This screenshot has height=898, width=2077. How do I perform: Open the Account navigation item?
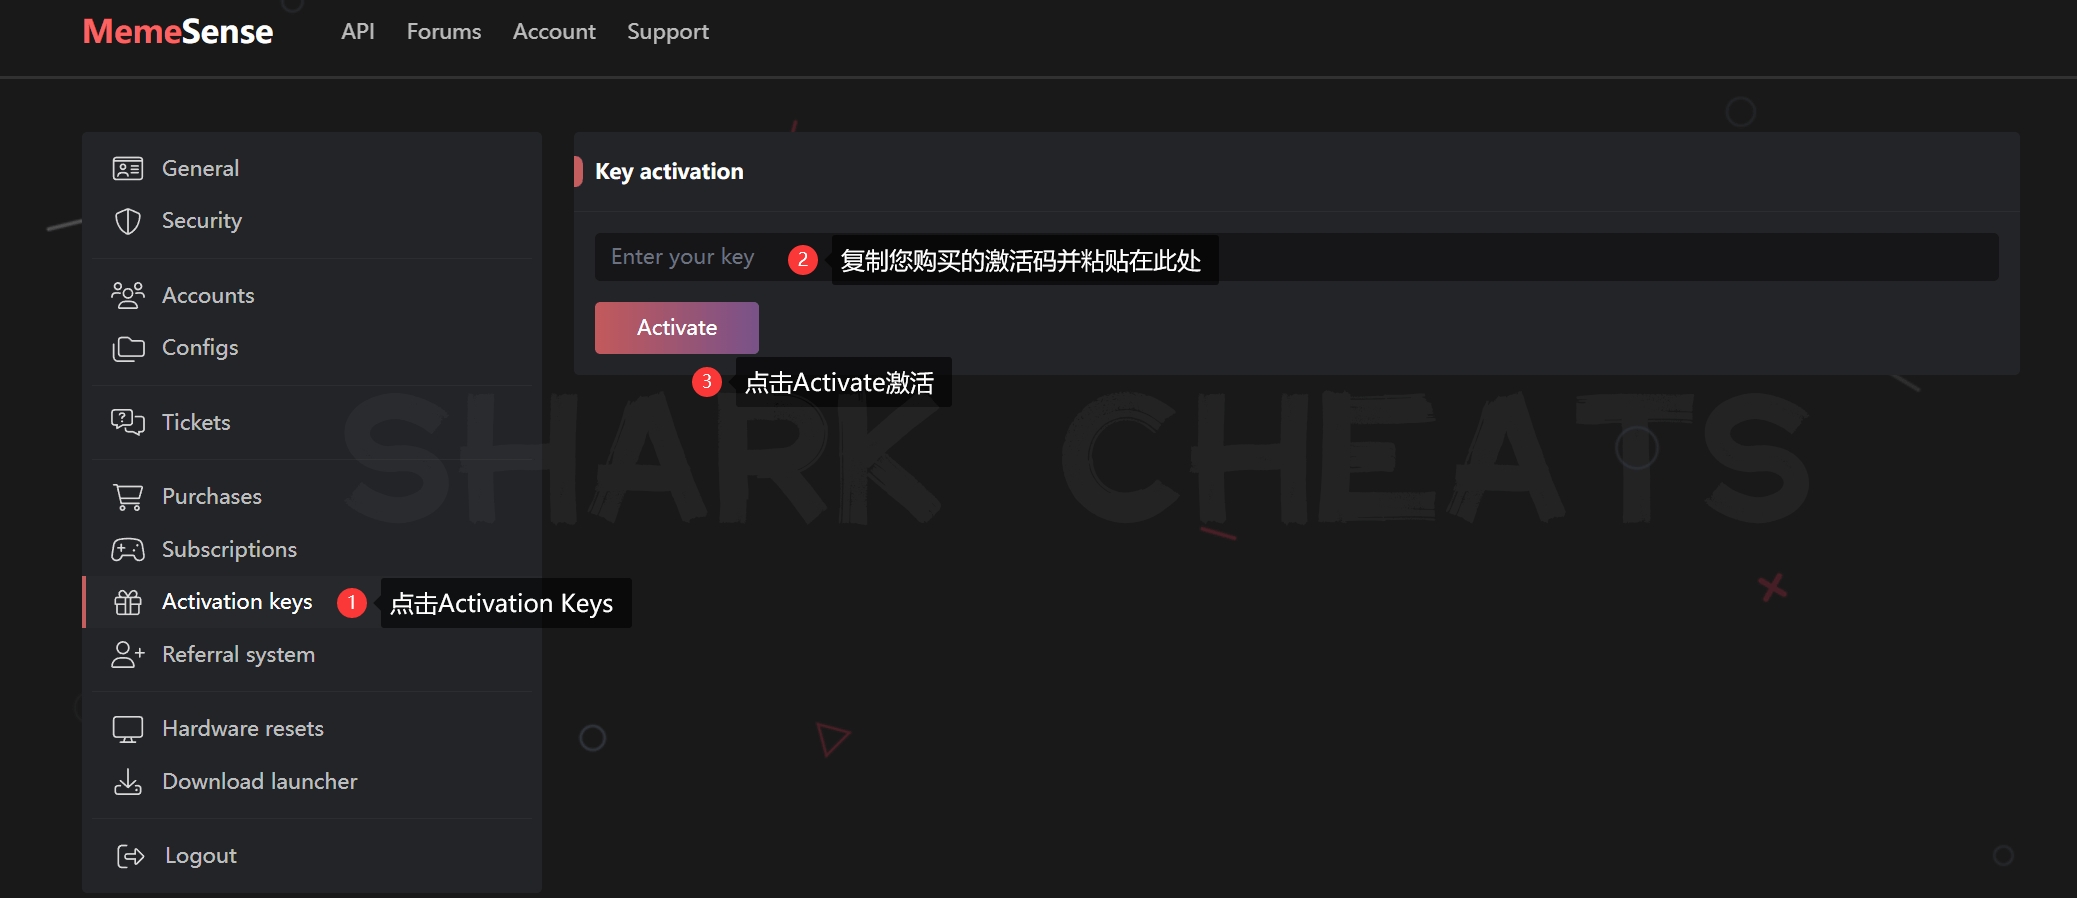[554, 32]
